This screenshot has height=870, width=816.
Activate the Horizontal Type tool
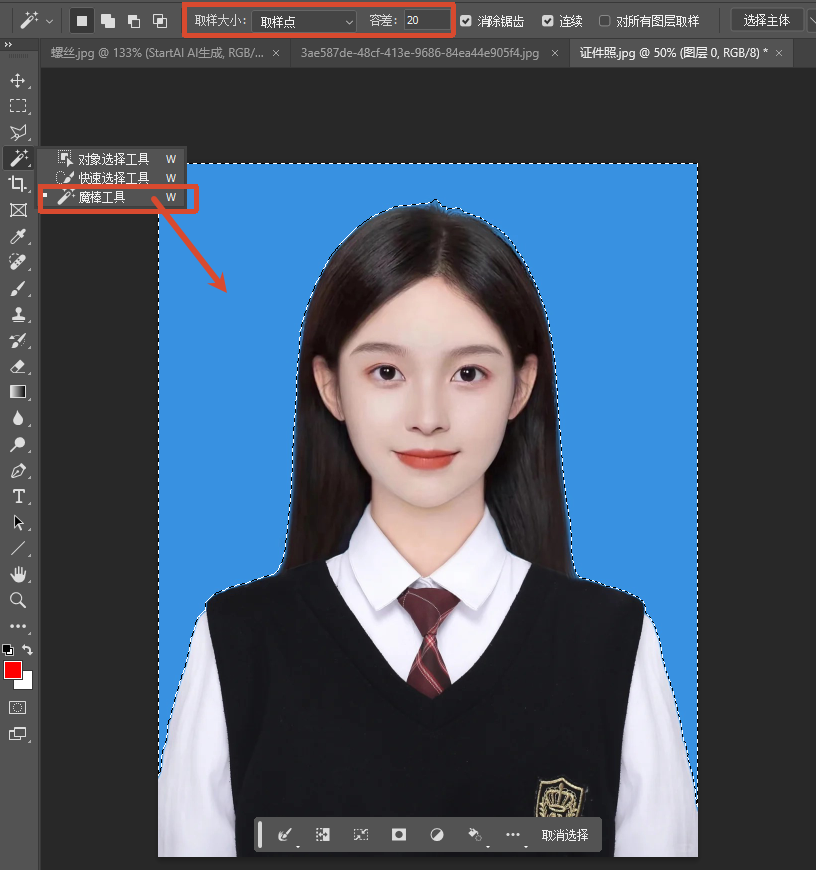18,496
